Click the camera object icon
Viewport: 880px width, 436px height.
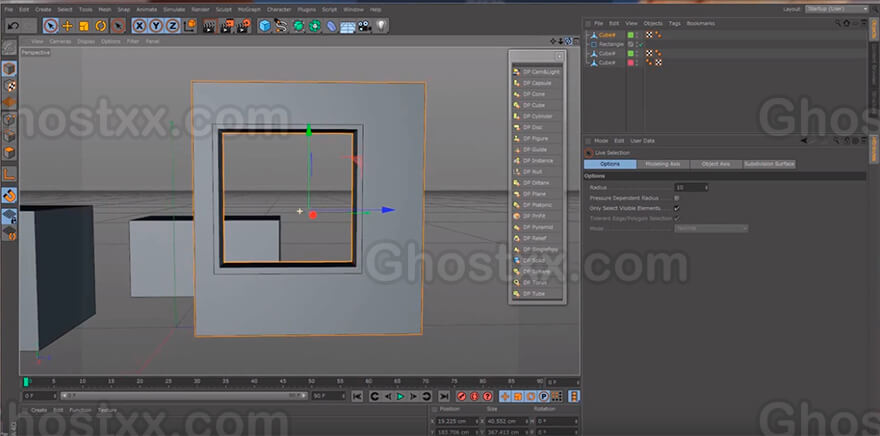tap(365, 26)
